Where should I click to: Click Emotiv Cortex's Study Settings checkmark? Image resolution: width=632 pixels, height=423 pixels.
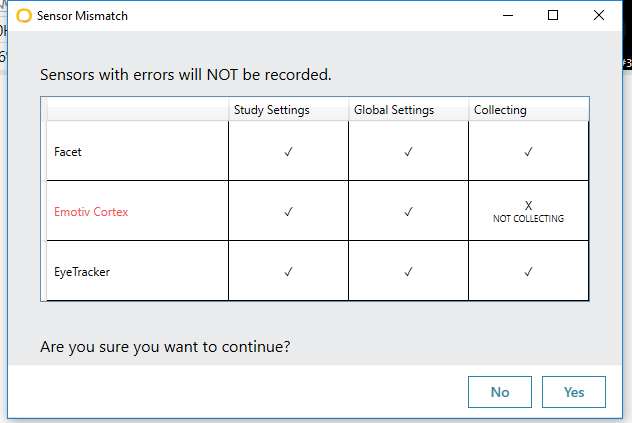click(288, 212)
